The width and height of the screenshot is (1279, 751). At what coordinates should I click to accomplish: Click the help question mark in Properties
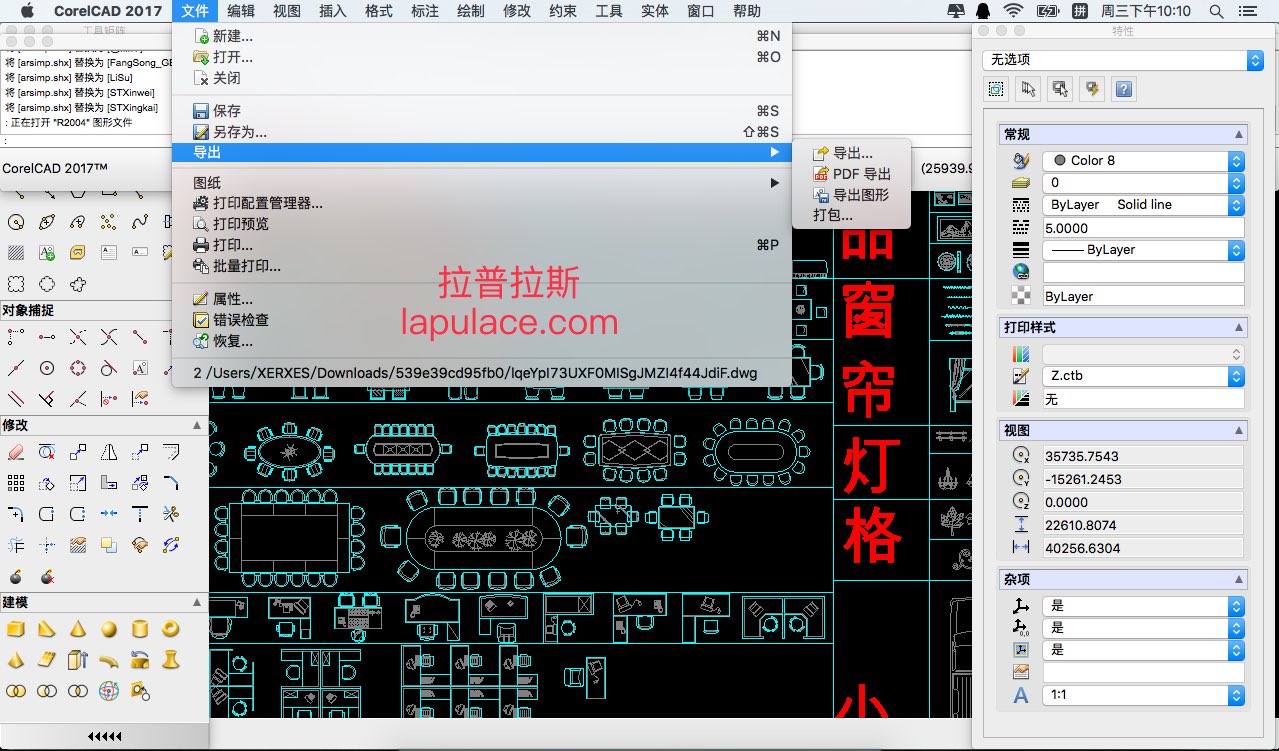[x=1124, y=89]
